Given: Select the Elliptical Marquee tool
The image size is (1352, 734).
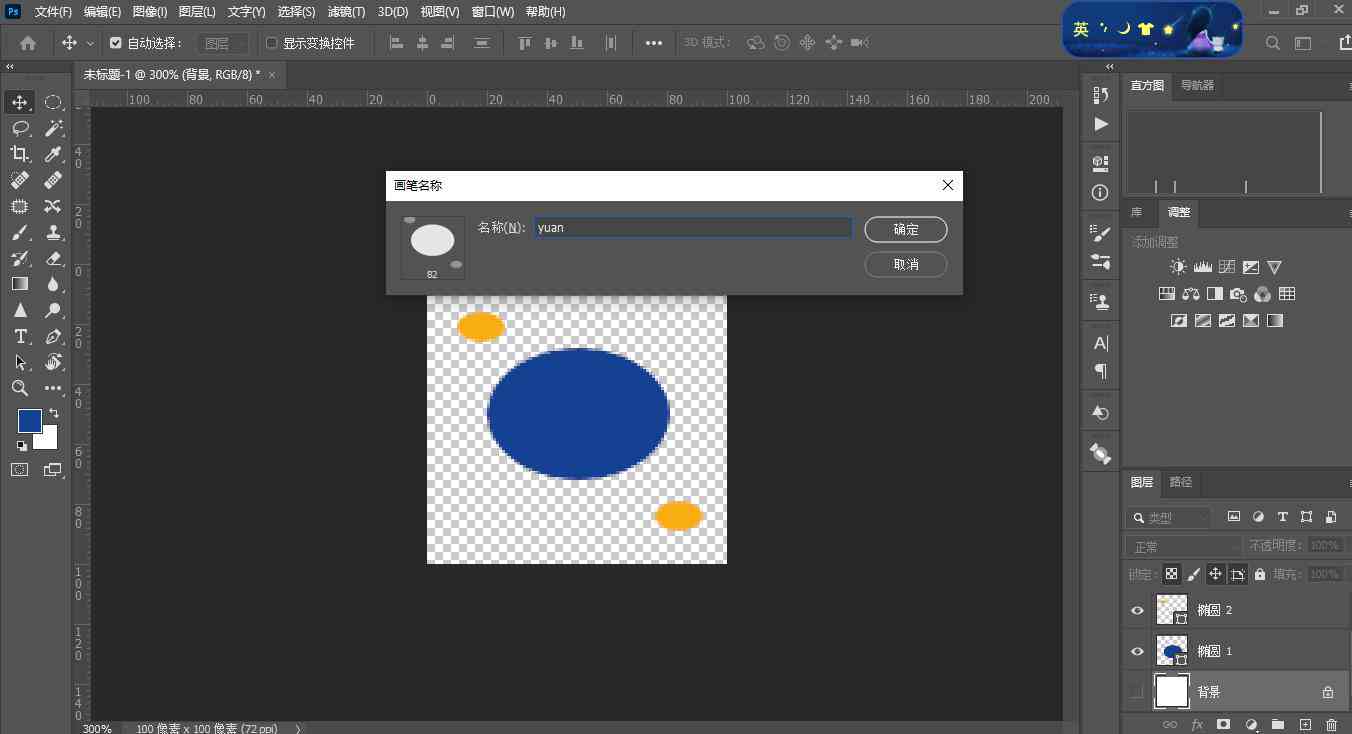Looking at the screenshot, I should (53, 102).
